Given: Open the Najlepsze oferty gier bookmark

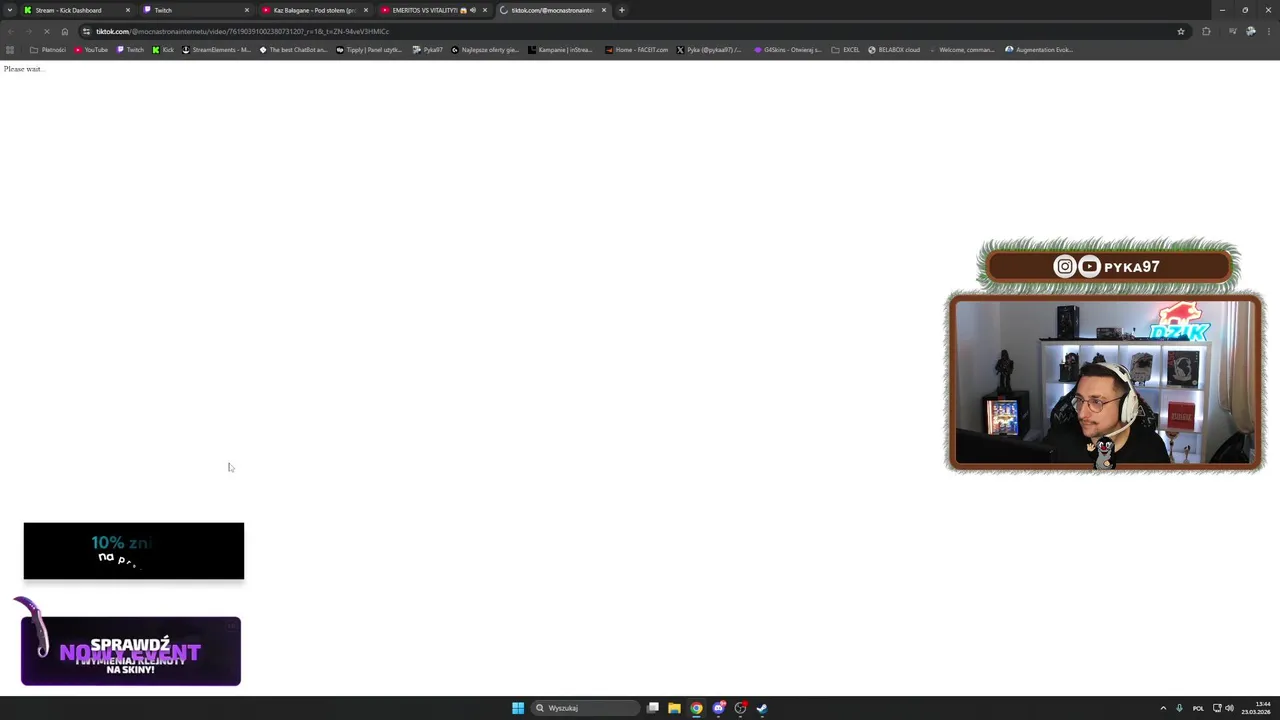Looking at the screenshot, I should [x=485, y=50].
